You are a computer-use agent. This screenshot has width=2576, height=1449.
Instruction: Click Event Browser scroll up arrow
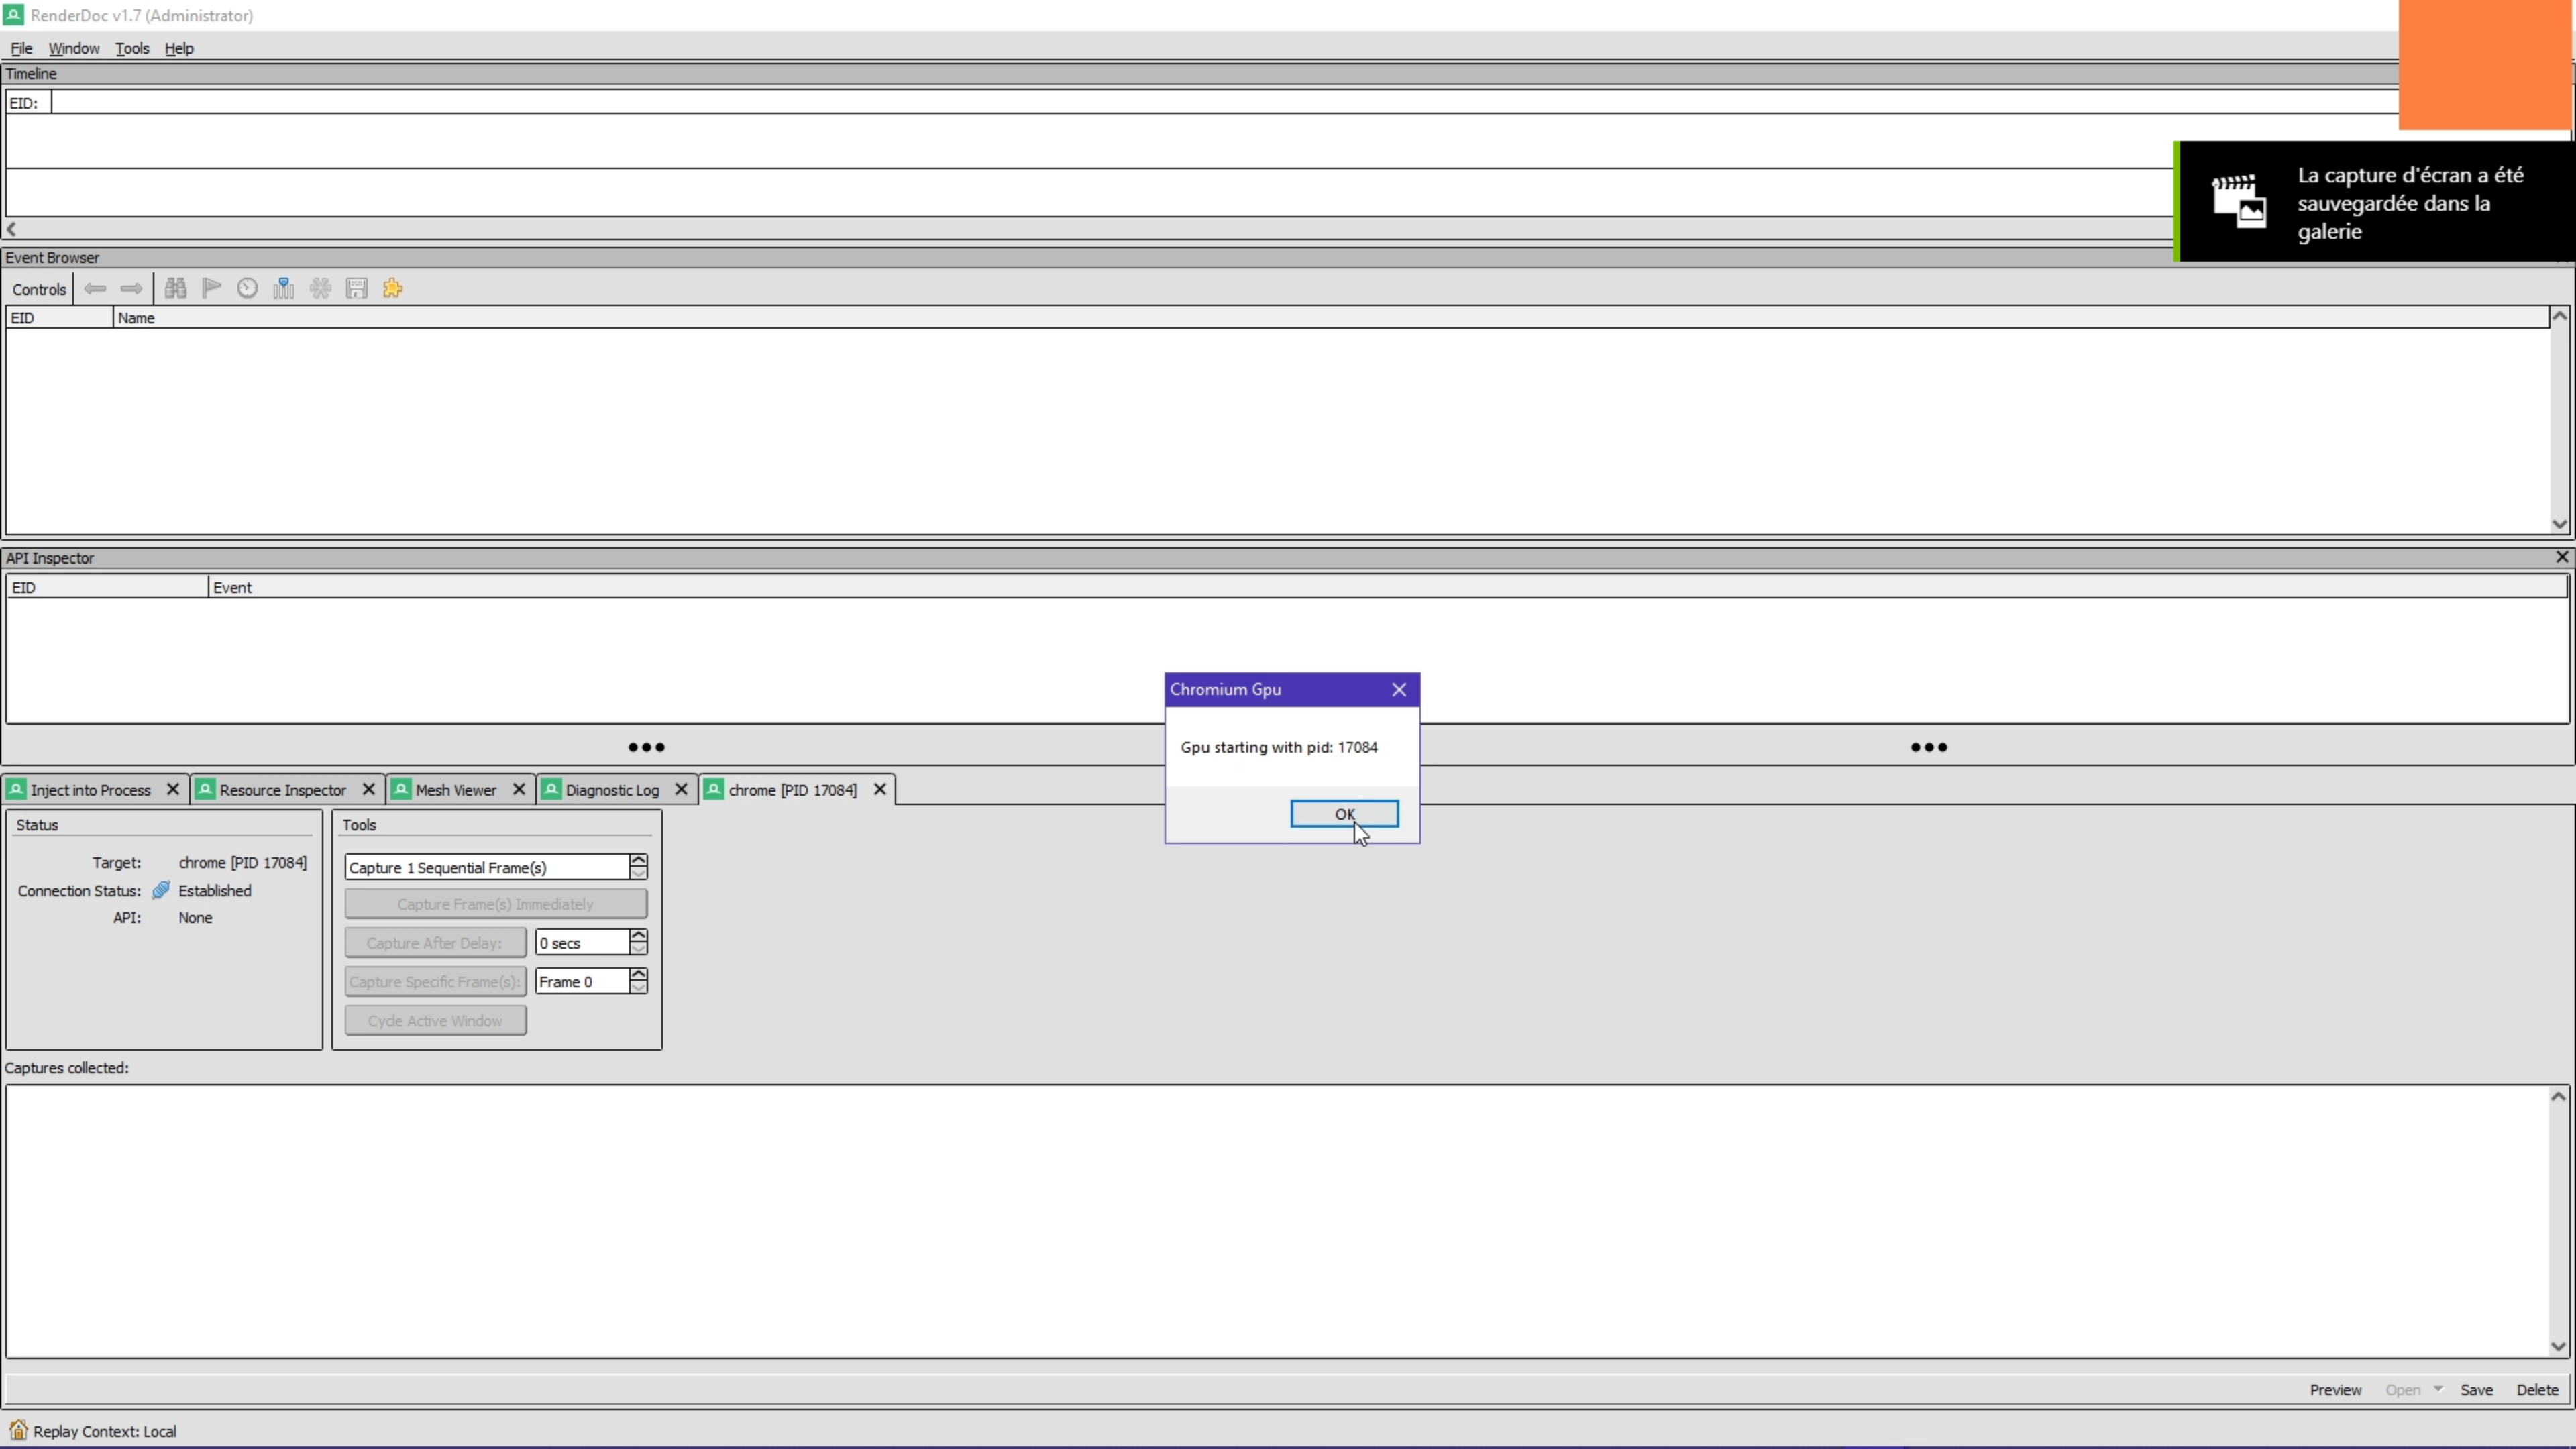(x=2559, y=316)
